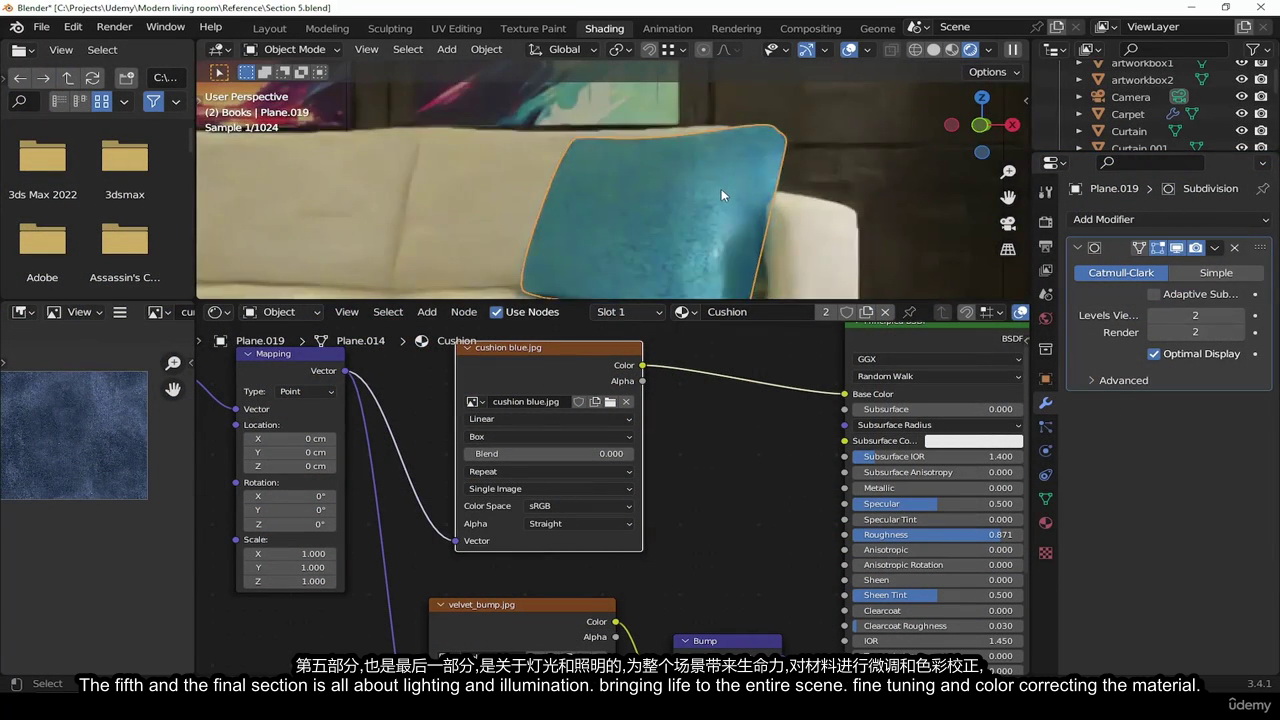The image size is (1280, 720).
Task: Toggle viewport overlays
Action: click(x=849, y=49)
